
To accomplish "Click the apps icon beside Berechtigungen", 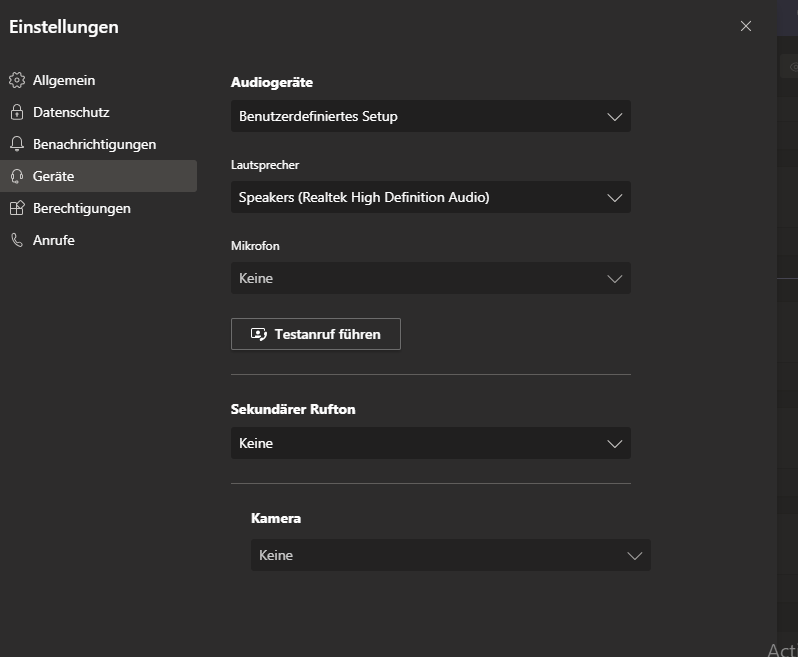I will click(17, 208).
